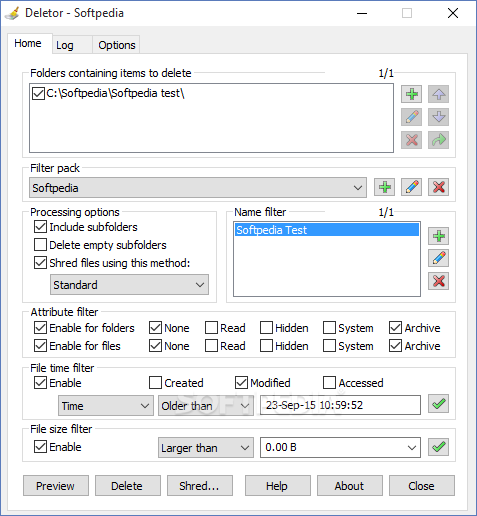Uncheck Archive in the folders row
Viewport: 477px width, 516px height.
(x=395, y=328)
